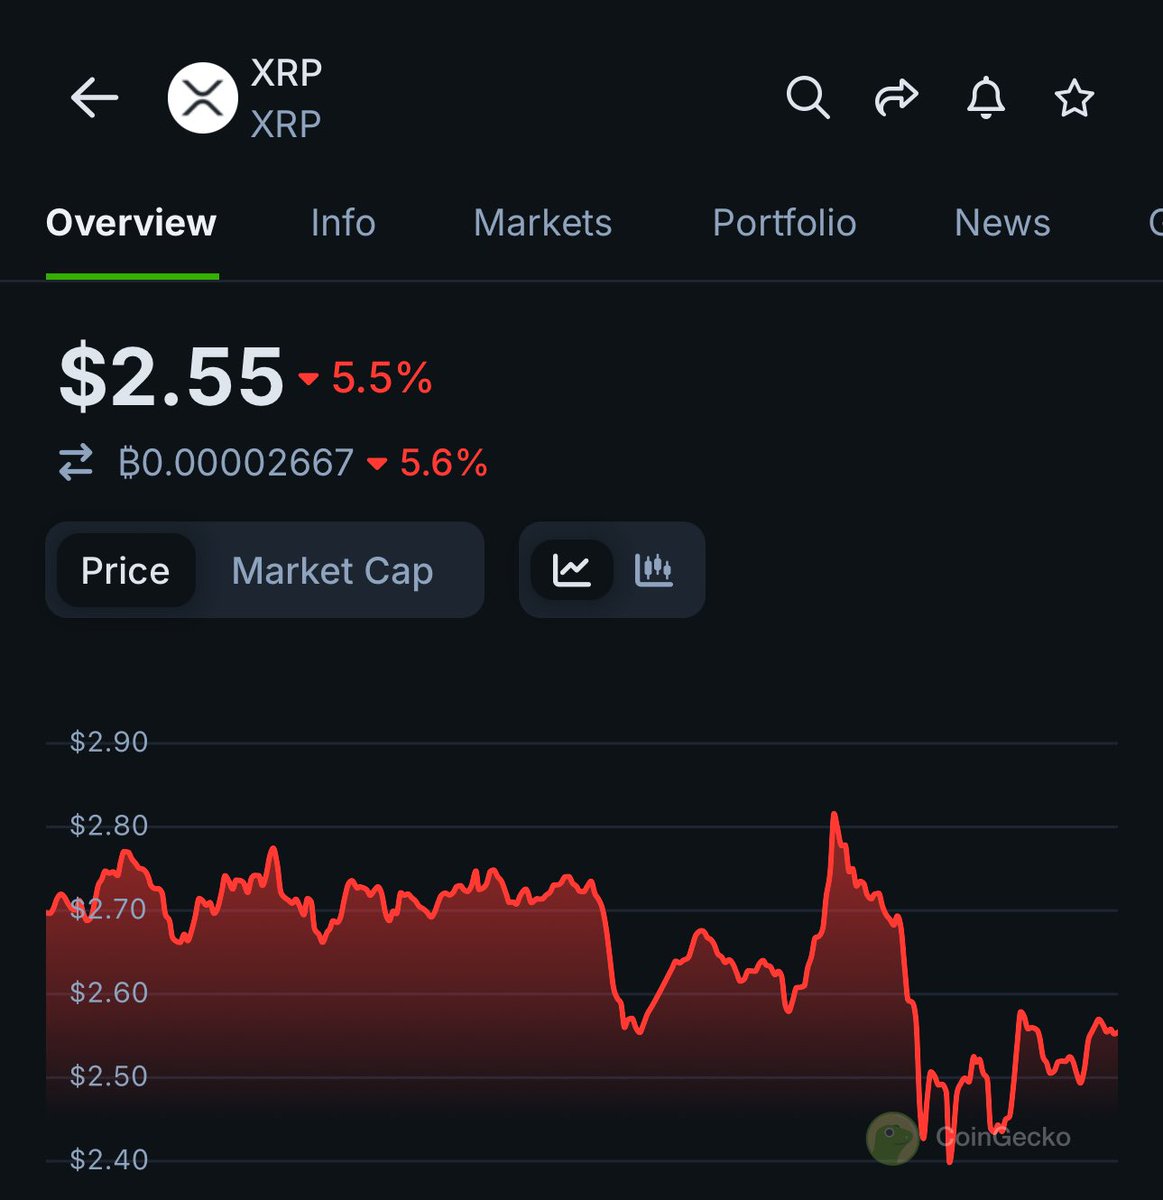Tap the chart's lowest dip point
This screenshot has height=1200, width=1163.
(948, 1165)
